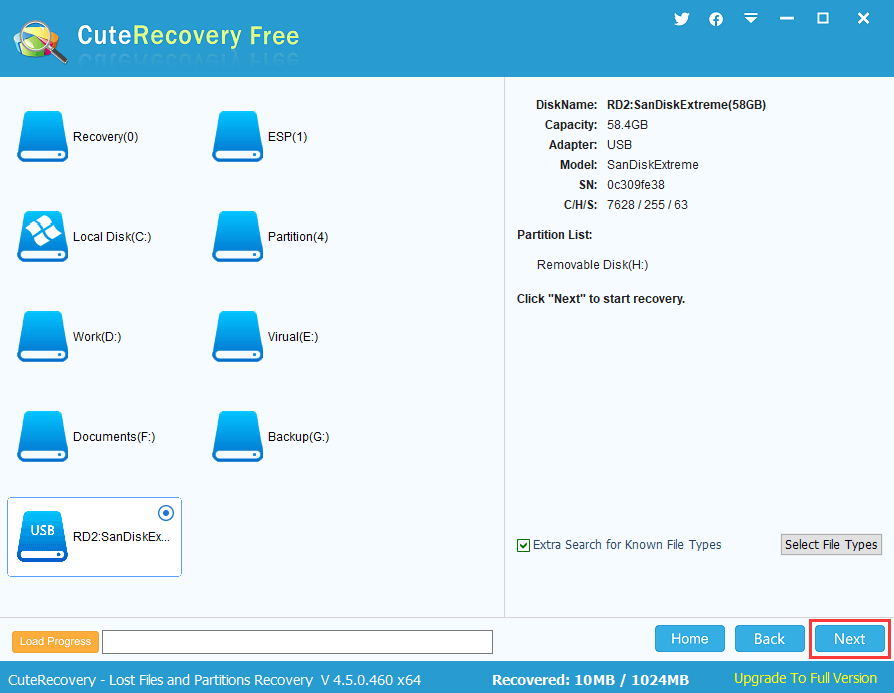The width and height of the screenshot is (894, 693).
Task: Click the RD2:SanDisk USB drive icon
Action: [42, 537]
